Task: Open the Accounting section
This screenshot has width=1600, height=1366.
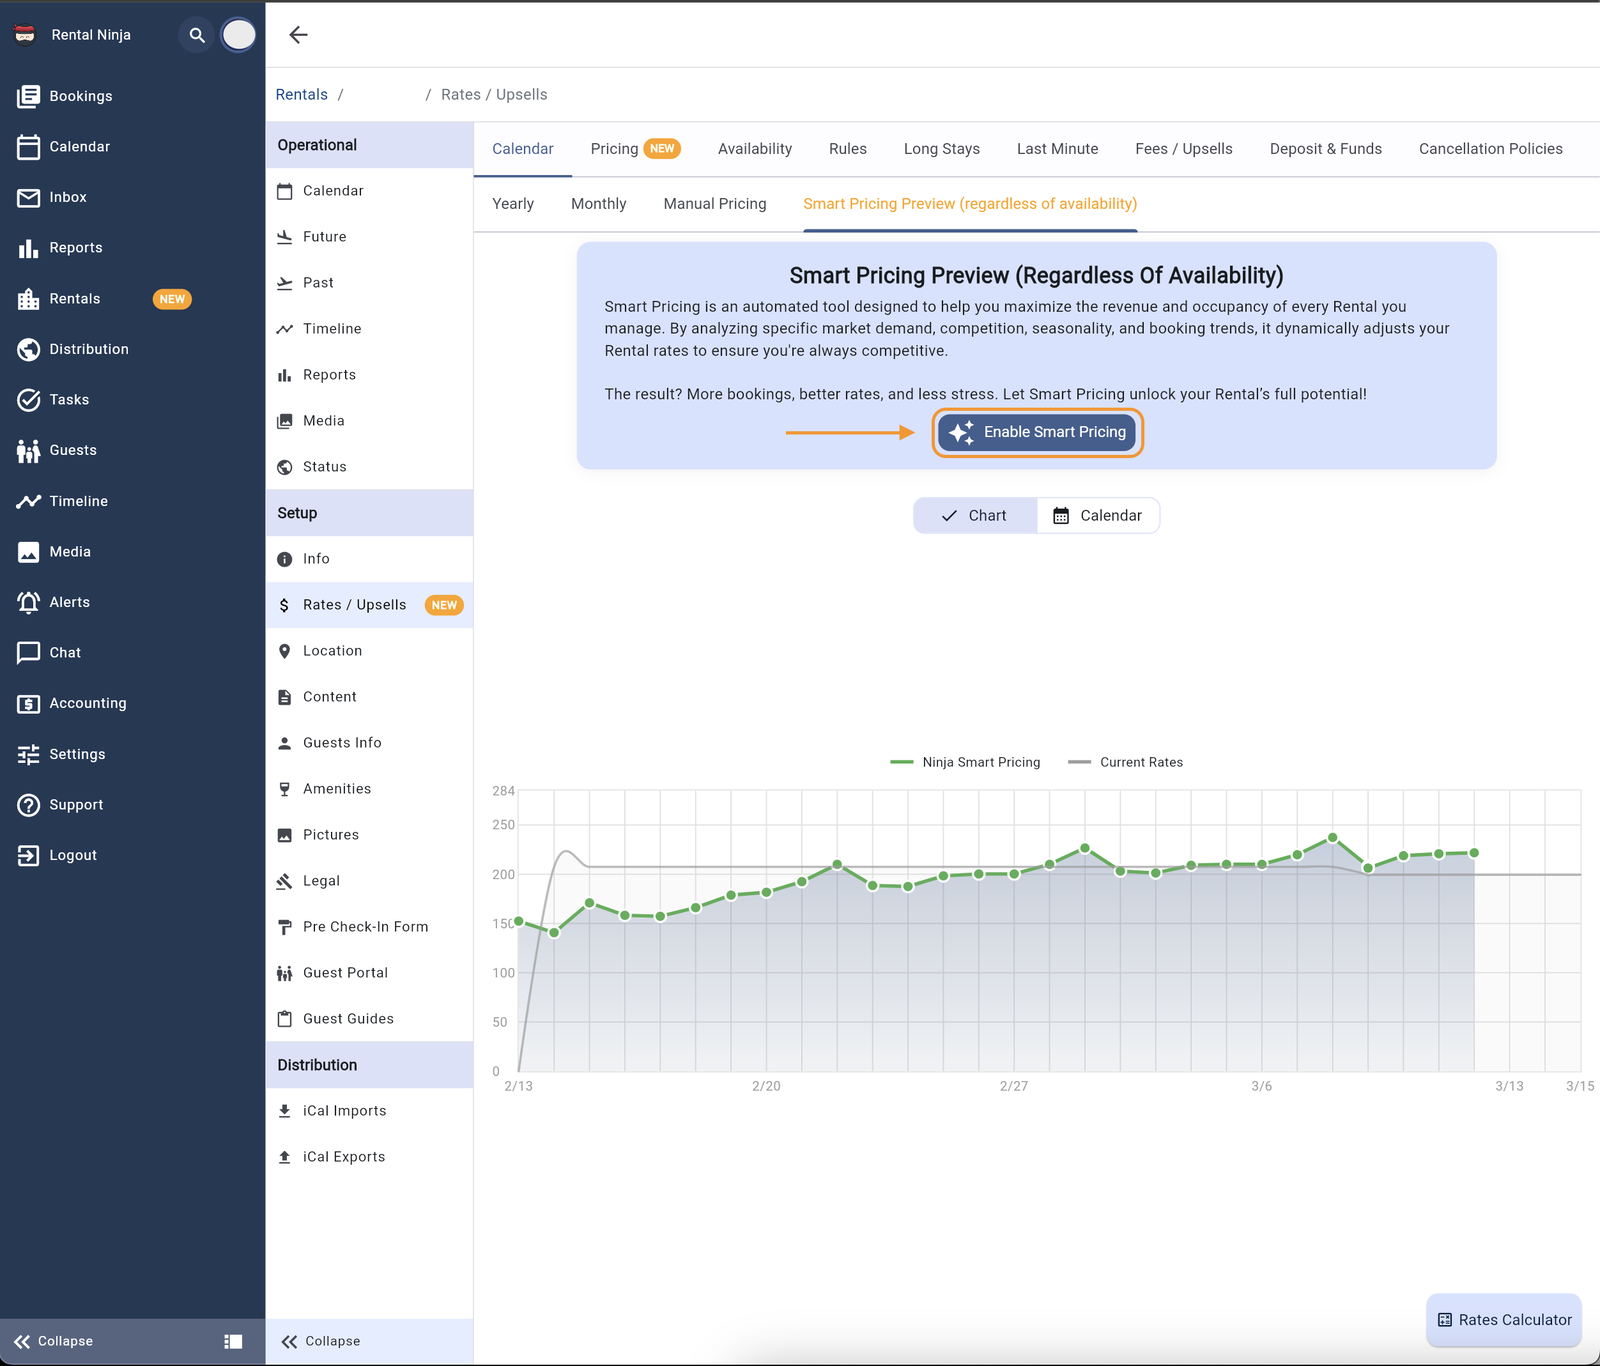Action: (x=88, y=703)
